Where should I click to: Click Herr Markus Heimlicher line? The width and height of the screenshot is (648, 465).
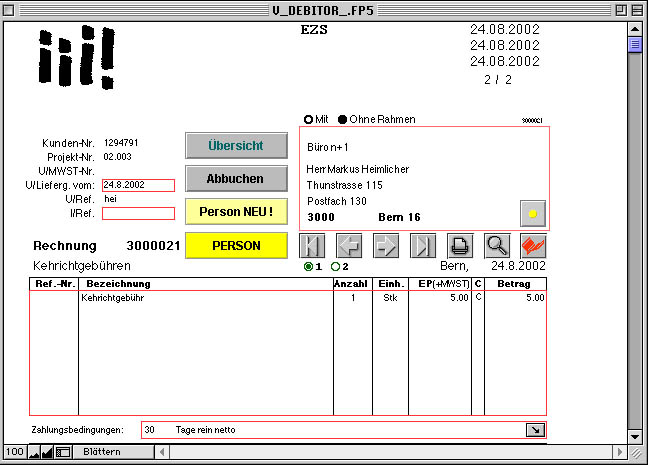(357, 169)
